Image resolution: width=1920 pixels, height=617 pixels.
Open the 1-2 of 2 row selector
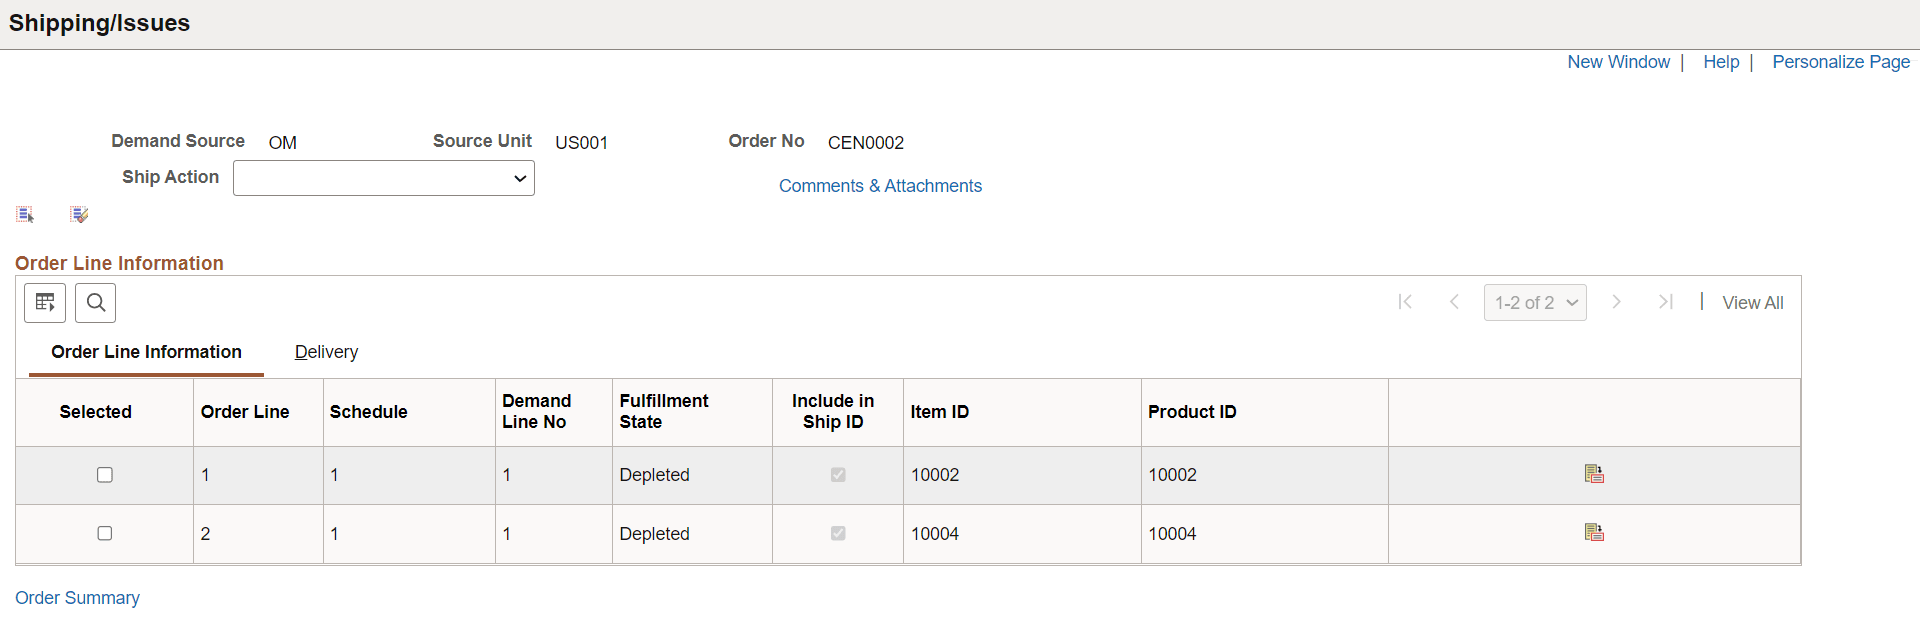(1535, 302)
